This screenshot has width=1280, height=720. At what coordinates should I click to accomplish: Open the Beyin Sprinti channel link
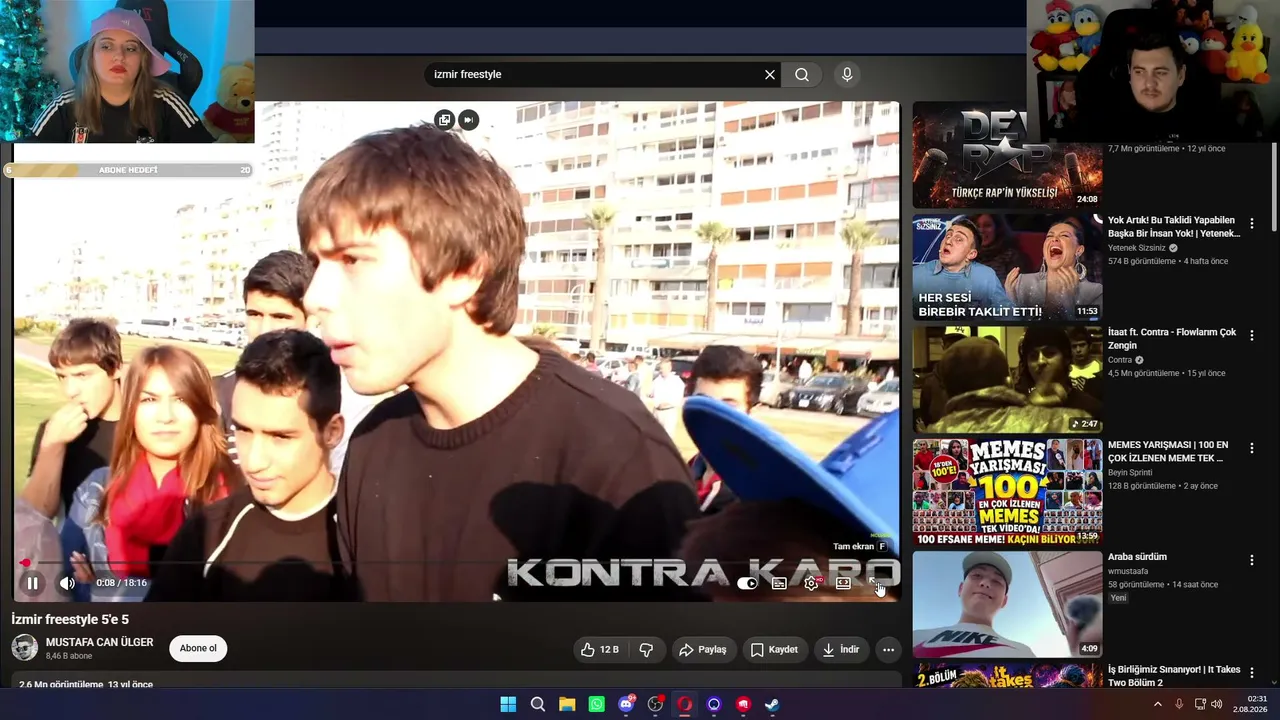click(x=1130, y=472)
